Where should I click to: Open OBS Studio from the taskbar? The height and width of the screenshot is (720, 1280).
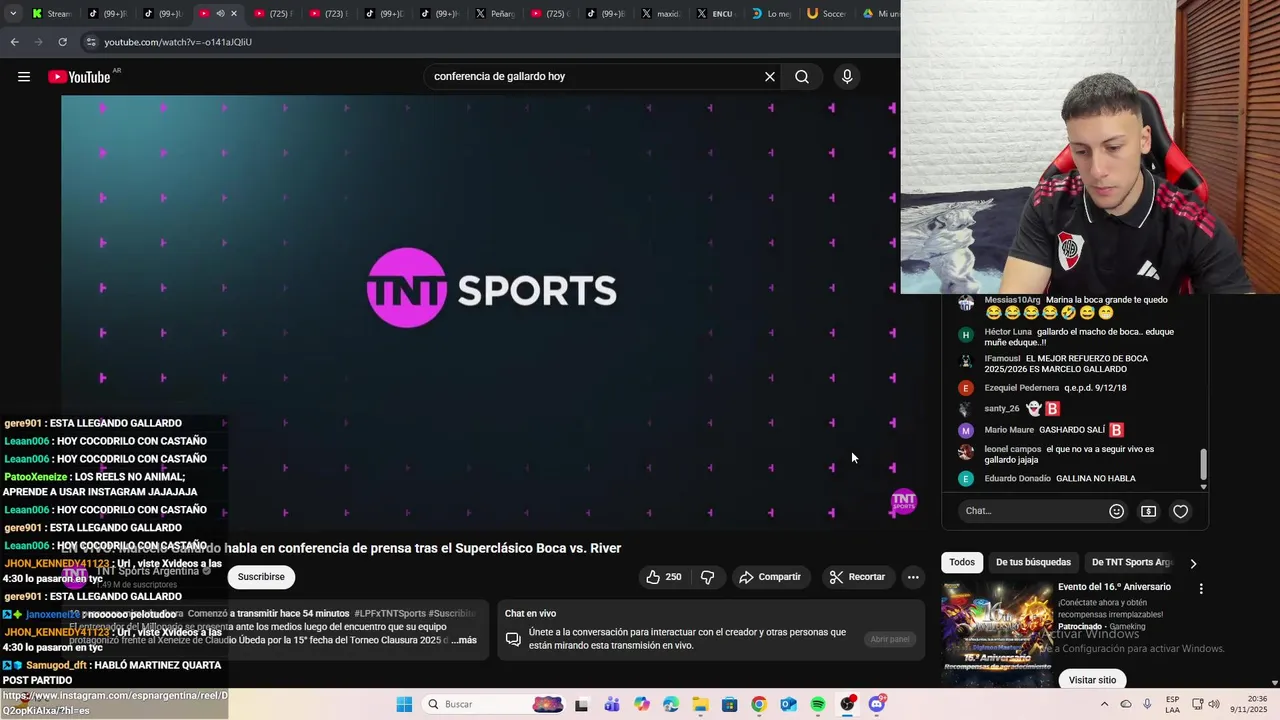tap(848, 704)
